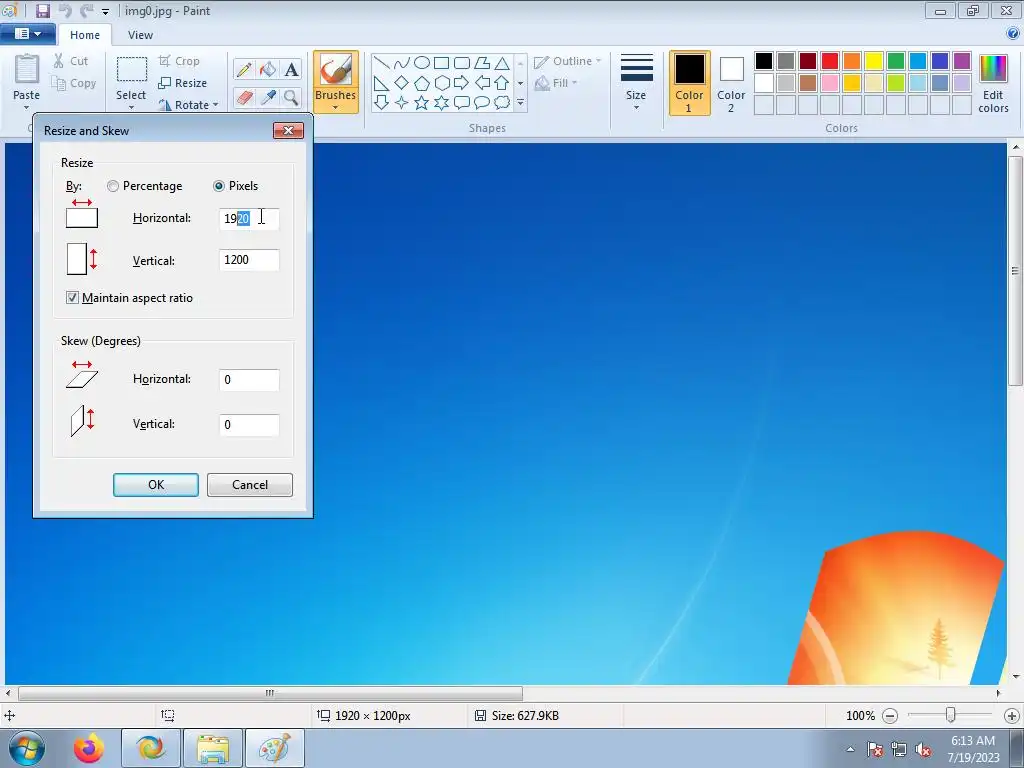This screenshot has height=768, width=1024.
Task: Click the Paste clipboard icon
Action: (x=27, y=71)
